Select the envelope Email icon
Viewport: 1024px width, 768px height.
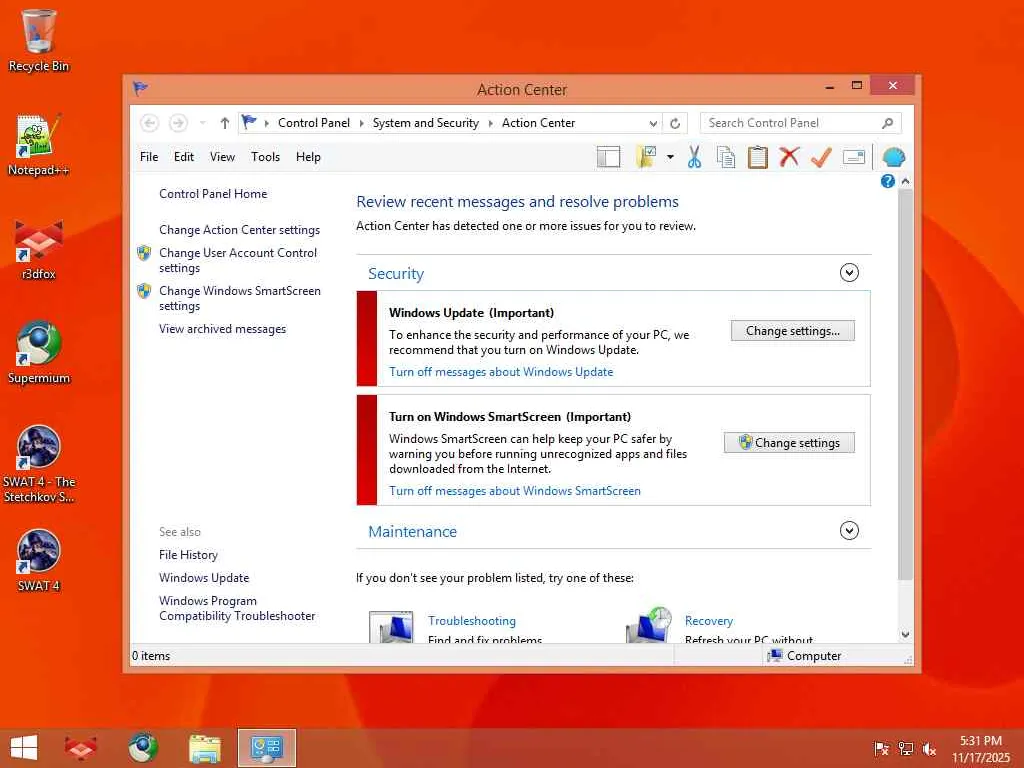(854, 157)
